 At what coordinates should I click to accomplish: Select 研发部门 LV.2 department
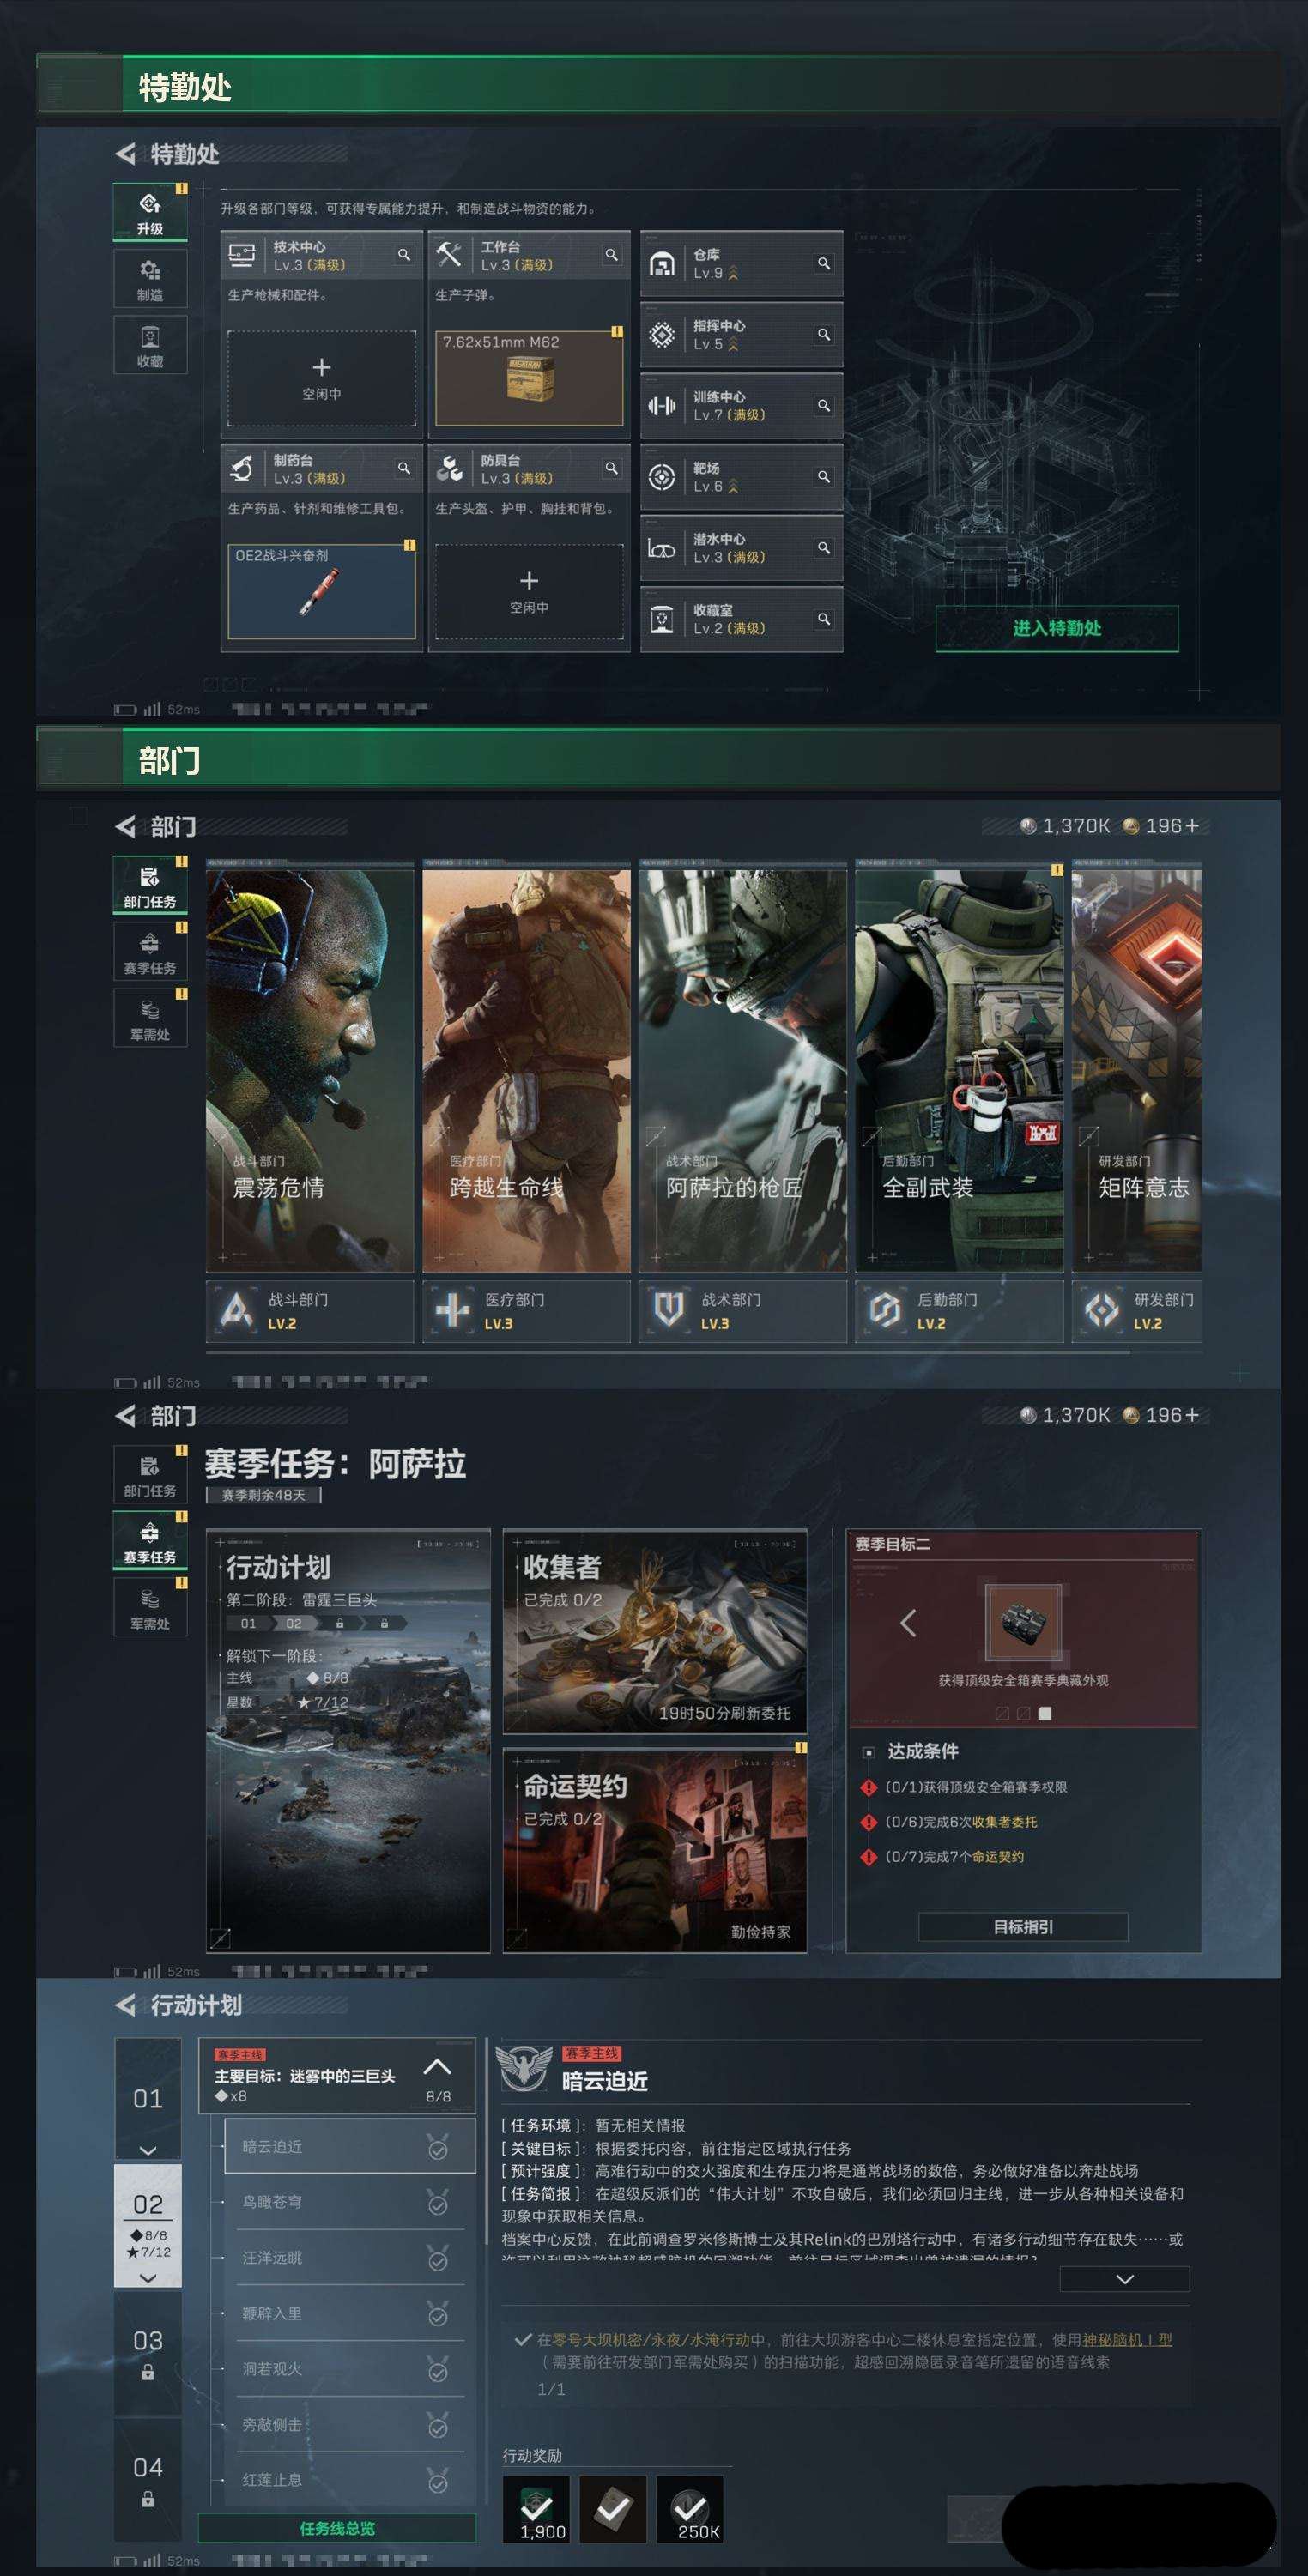pyautogui.click(x=1137, y=1311)
